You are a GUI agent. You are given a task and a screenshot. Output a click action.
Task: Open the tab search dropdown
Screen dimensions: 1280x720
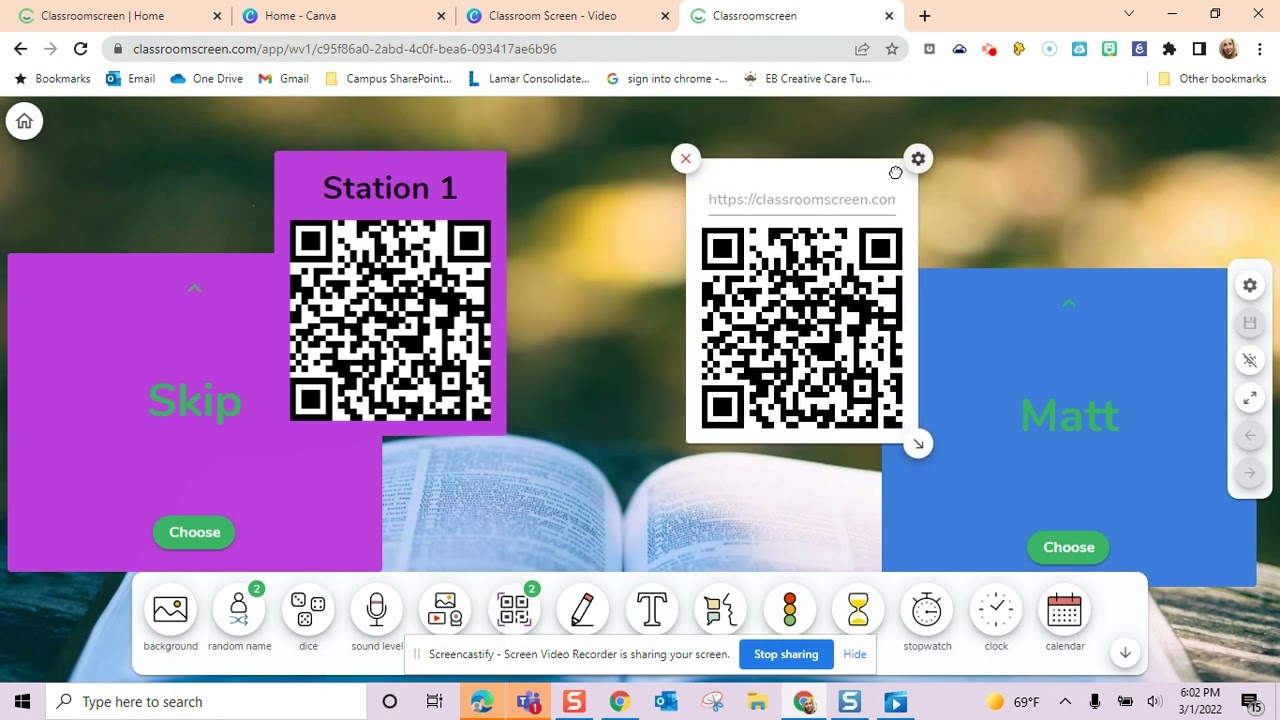pos(1129,14)
